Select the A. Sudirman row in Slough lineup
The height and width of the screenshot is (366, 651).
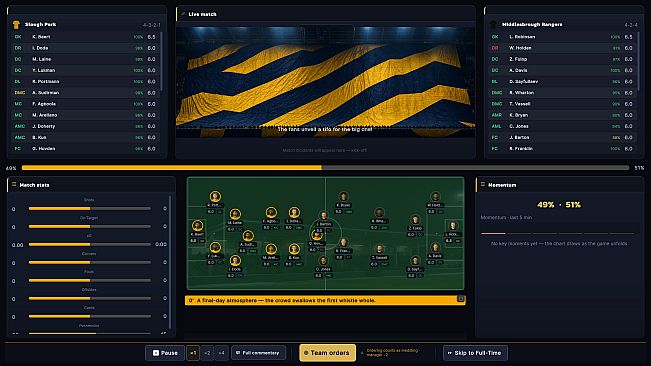tap(85, 93)
